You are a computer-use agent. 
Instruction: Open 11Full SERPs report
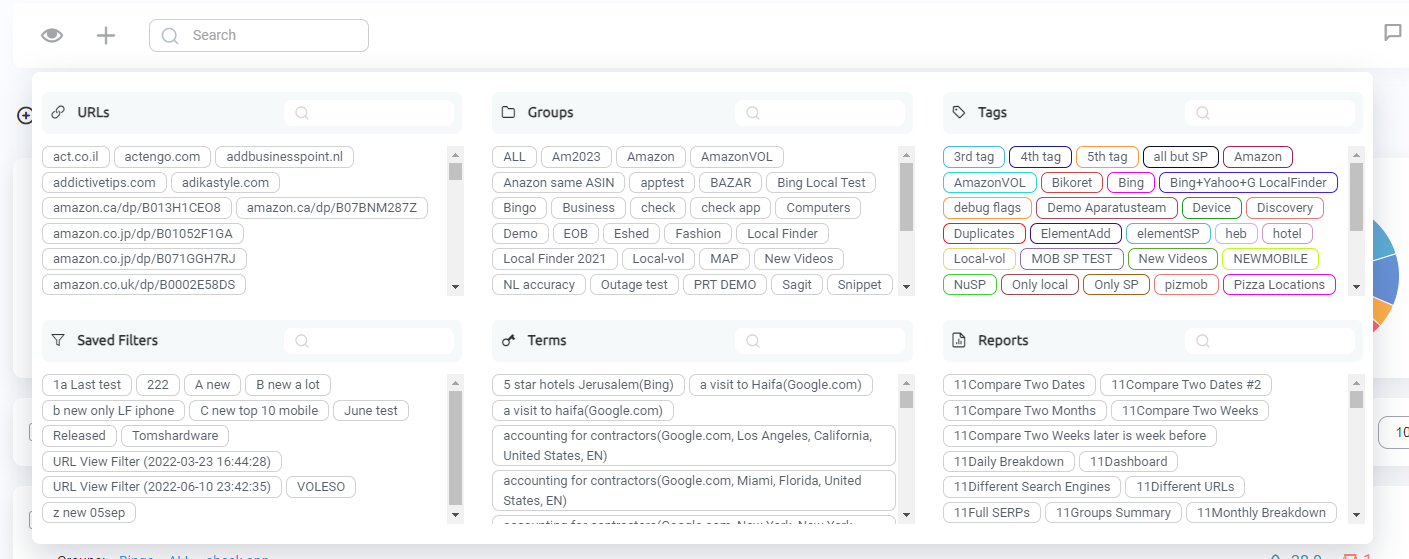(992, 512)
